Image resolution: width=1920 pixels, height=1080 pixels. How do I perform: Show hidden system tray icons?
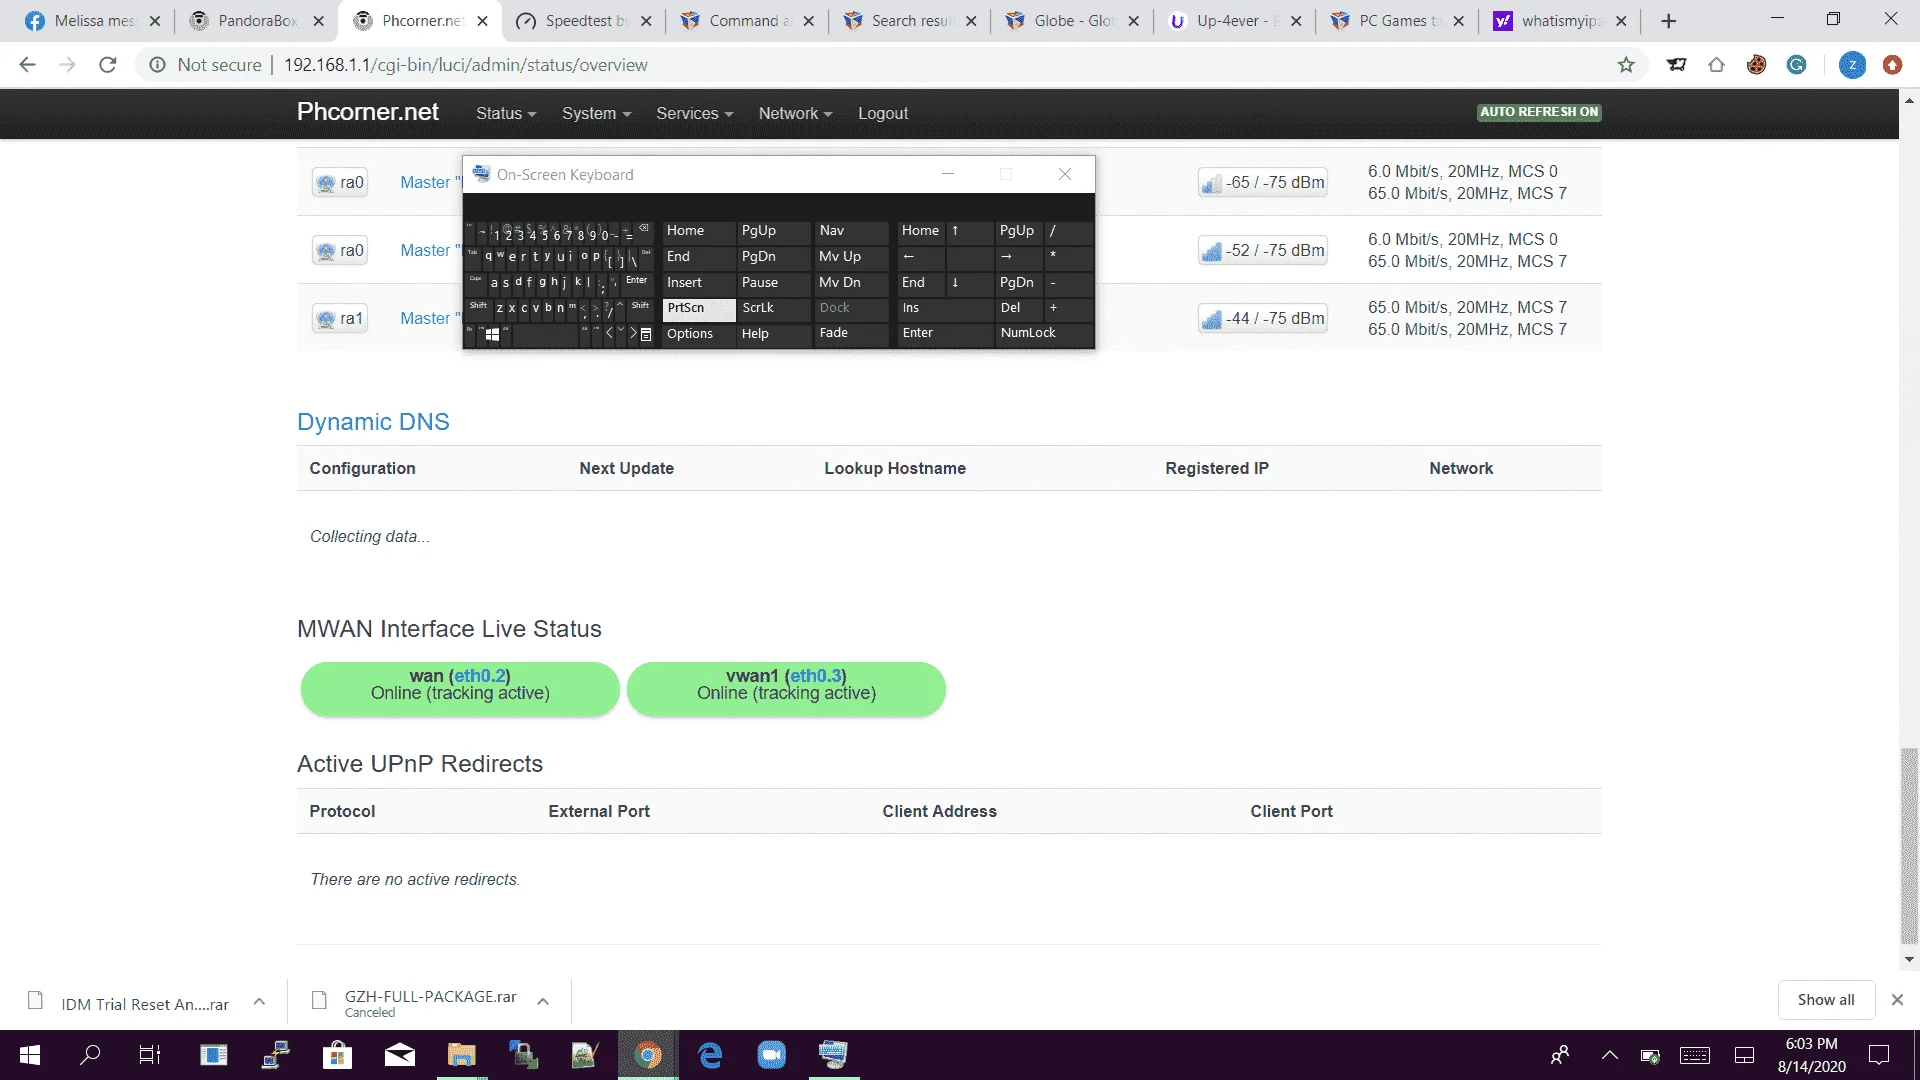coord(1610,1055)
